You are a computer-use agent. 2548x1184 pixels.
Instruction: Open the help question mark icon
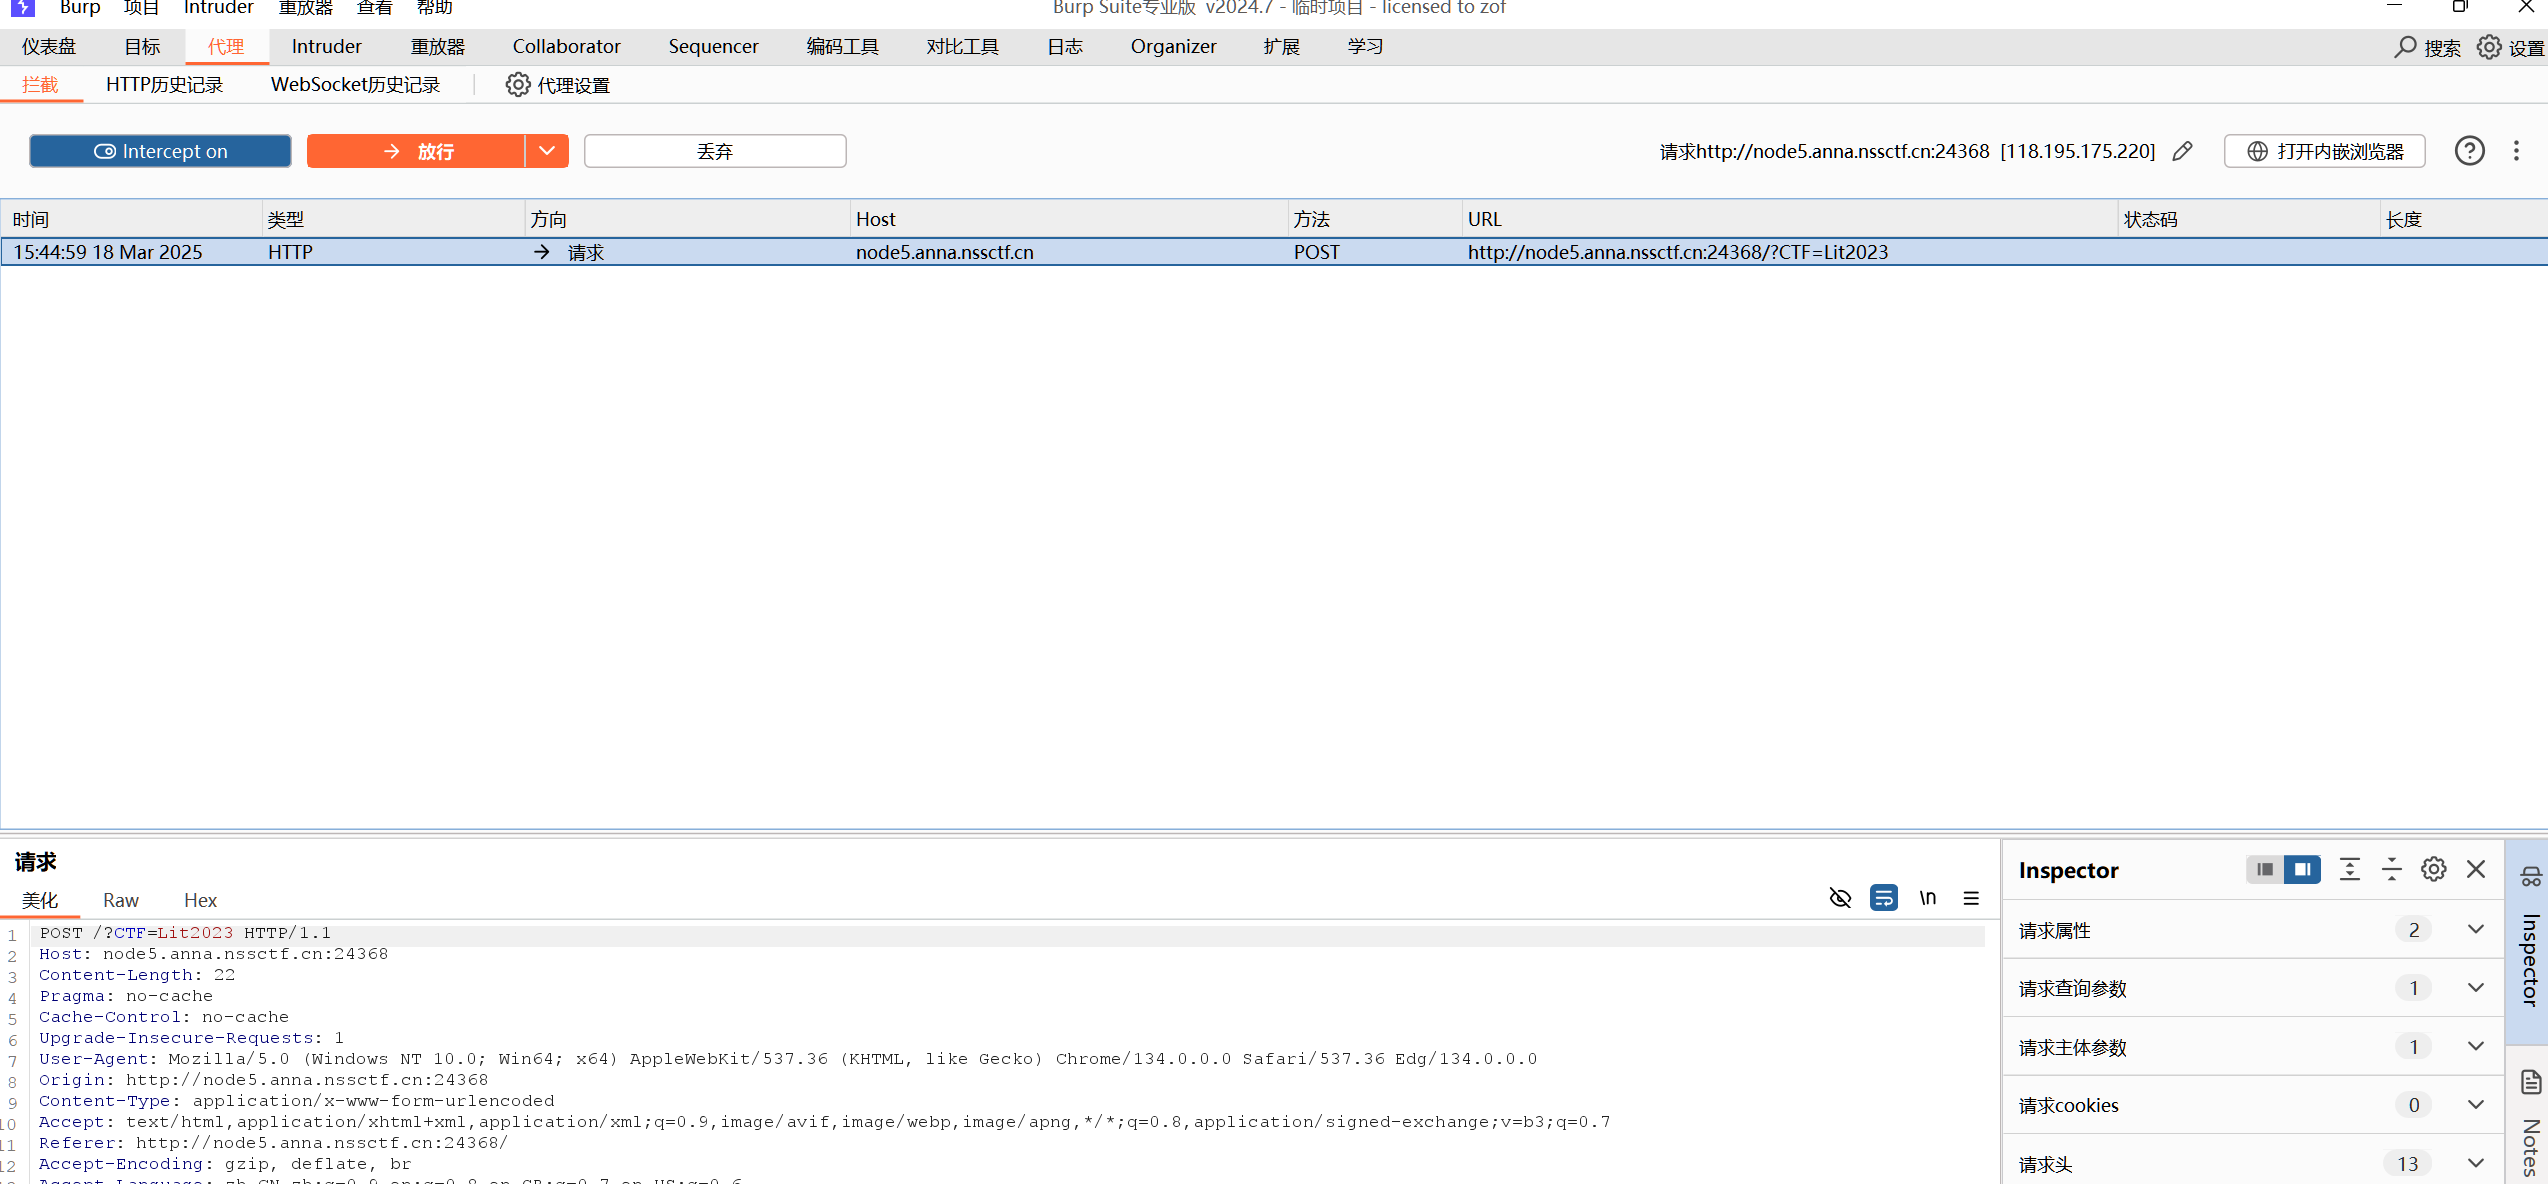click(2469, 151)
